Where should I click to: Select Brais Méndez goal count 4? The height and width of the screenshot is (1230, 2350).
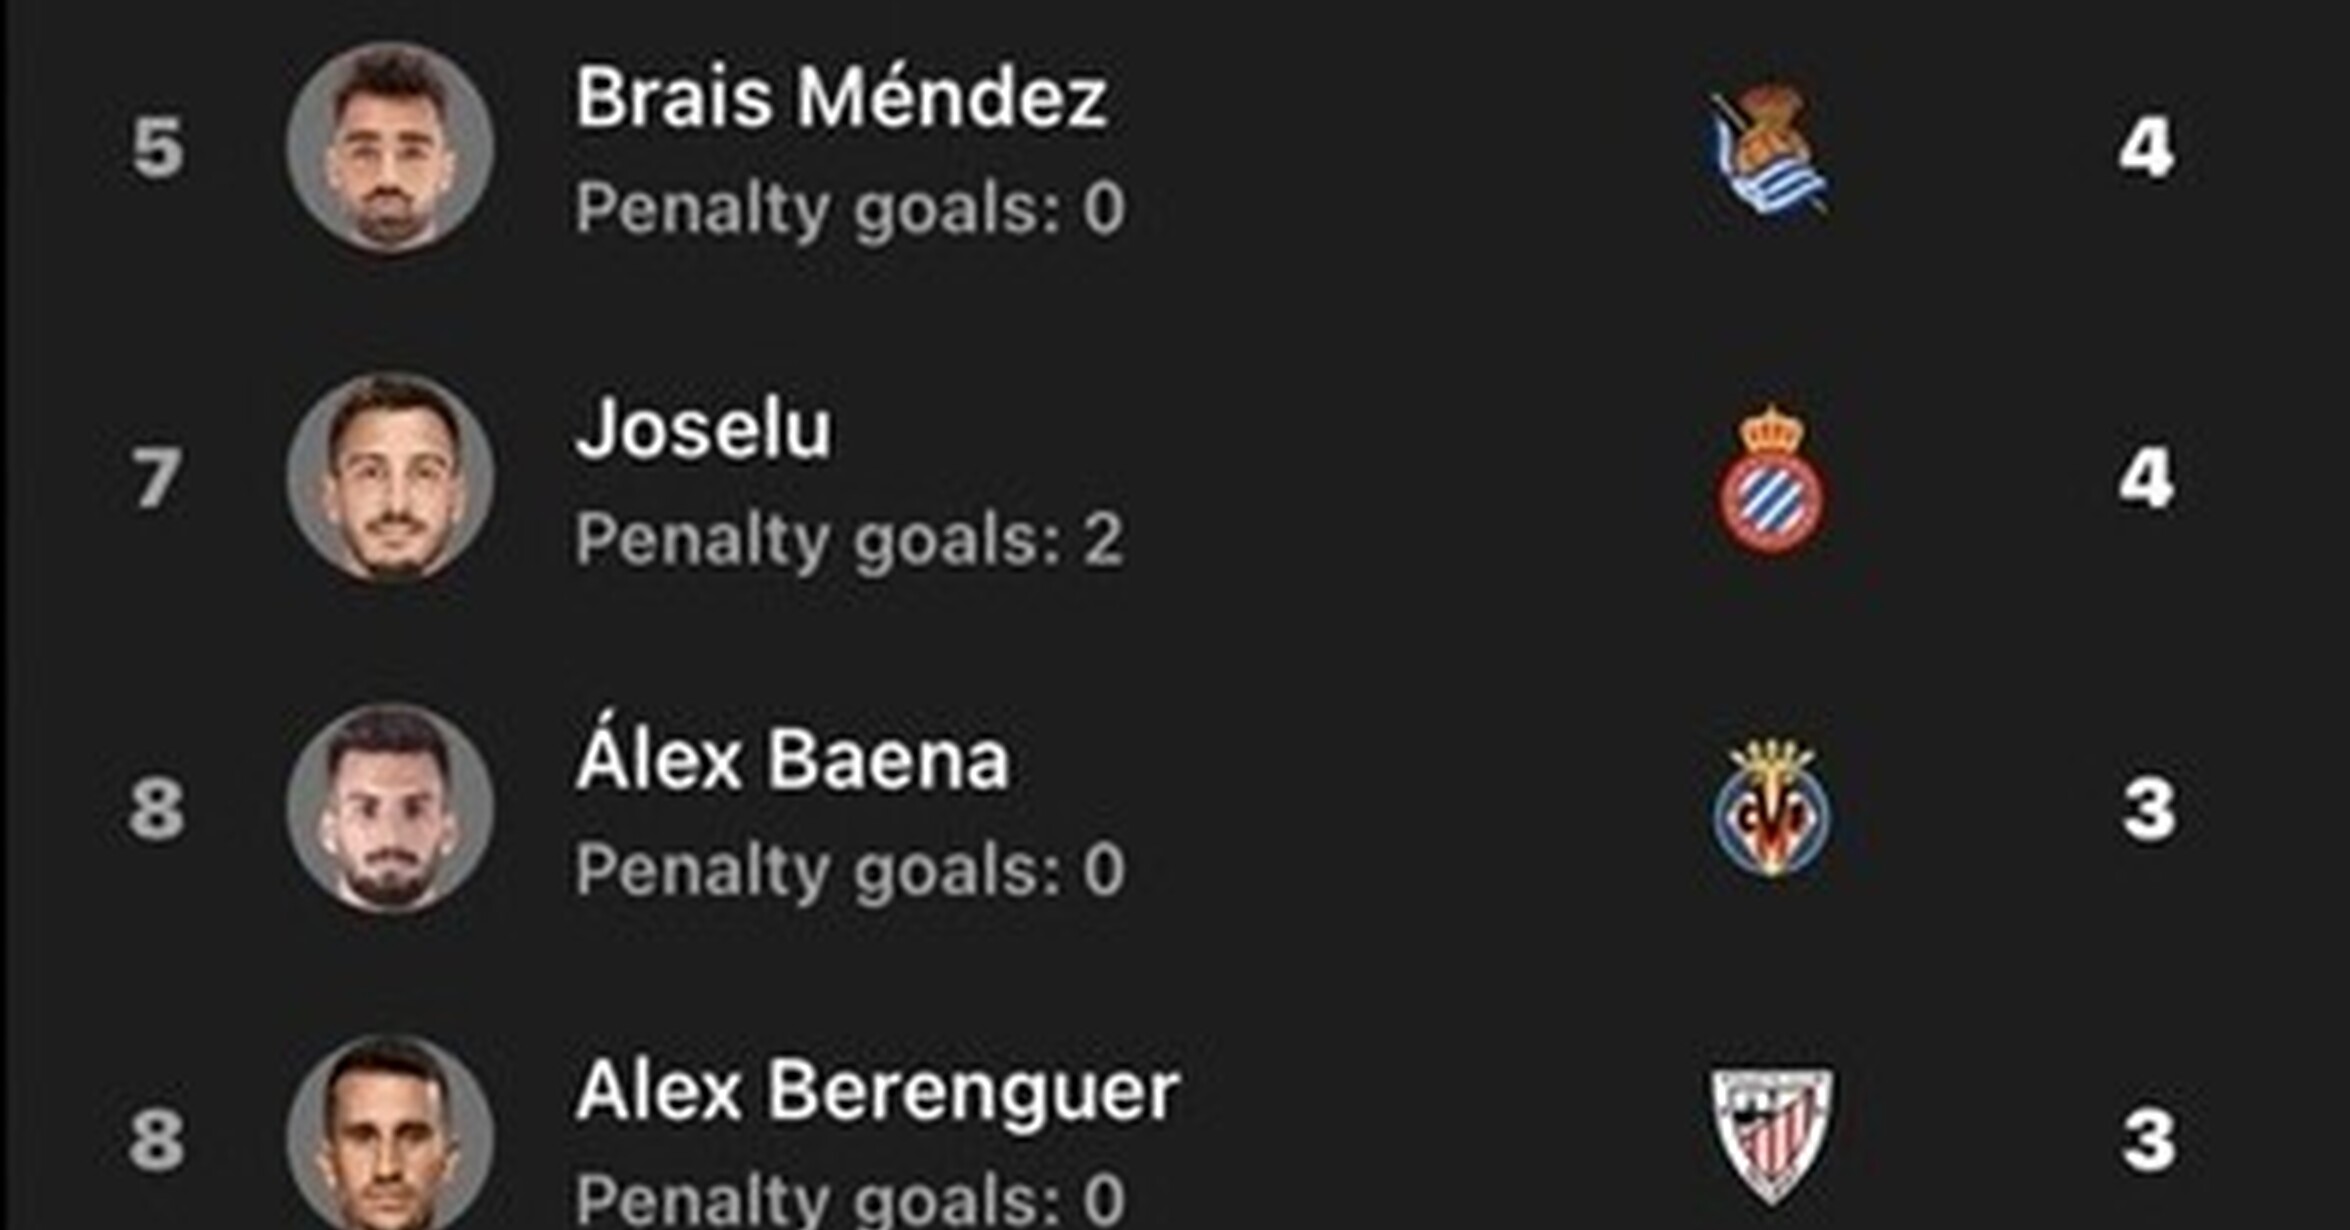2146,148
